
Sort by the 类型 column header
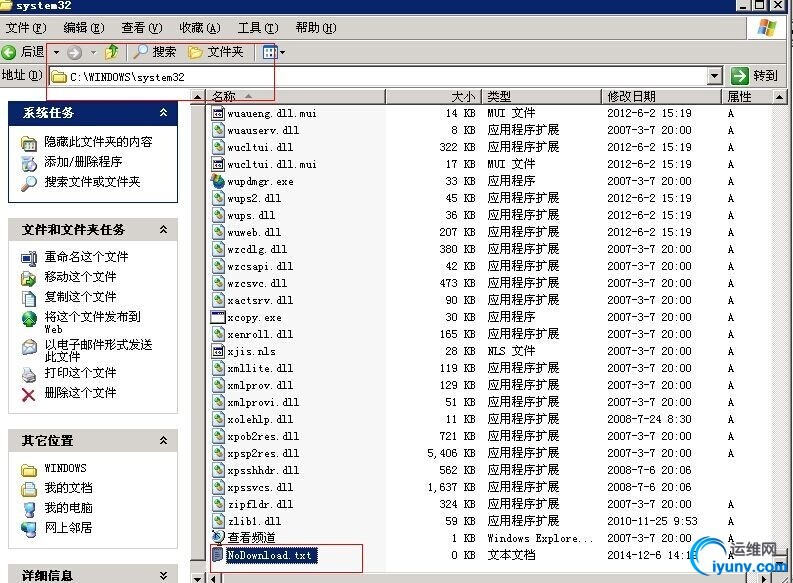click(541, 96)
